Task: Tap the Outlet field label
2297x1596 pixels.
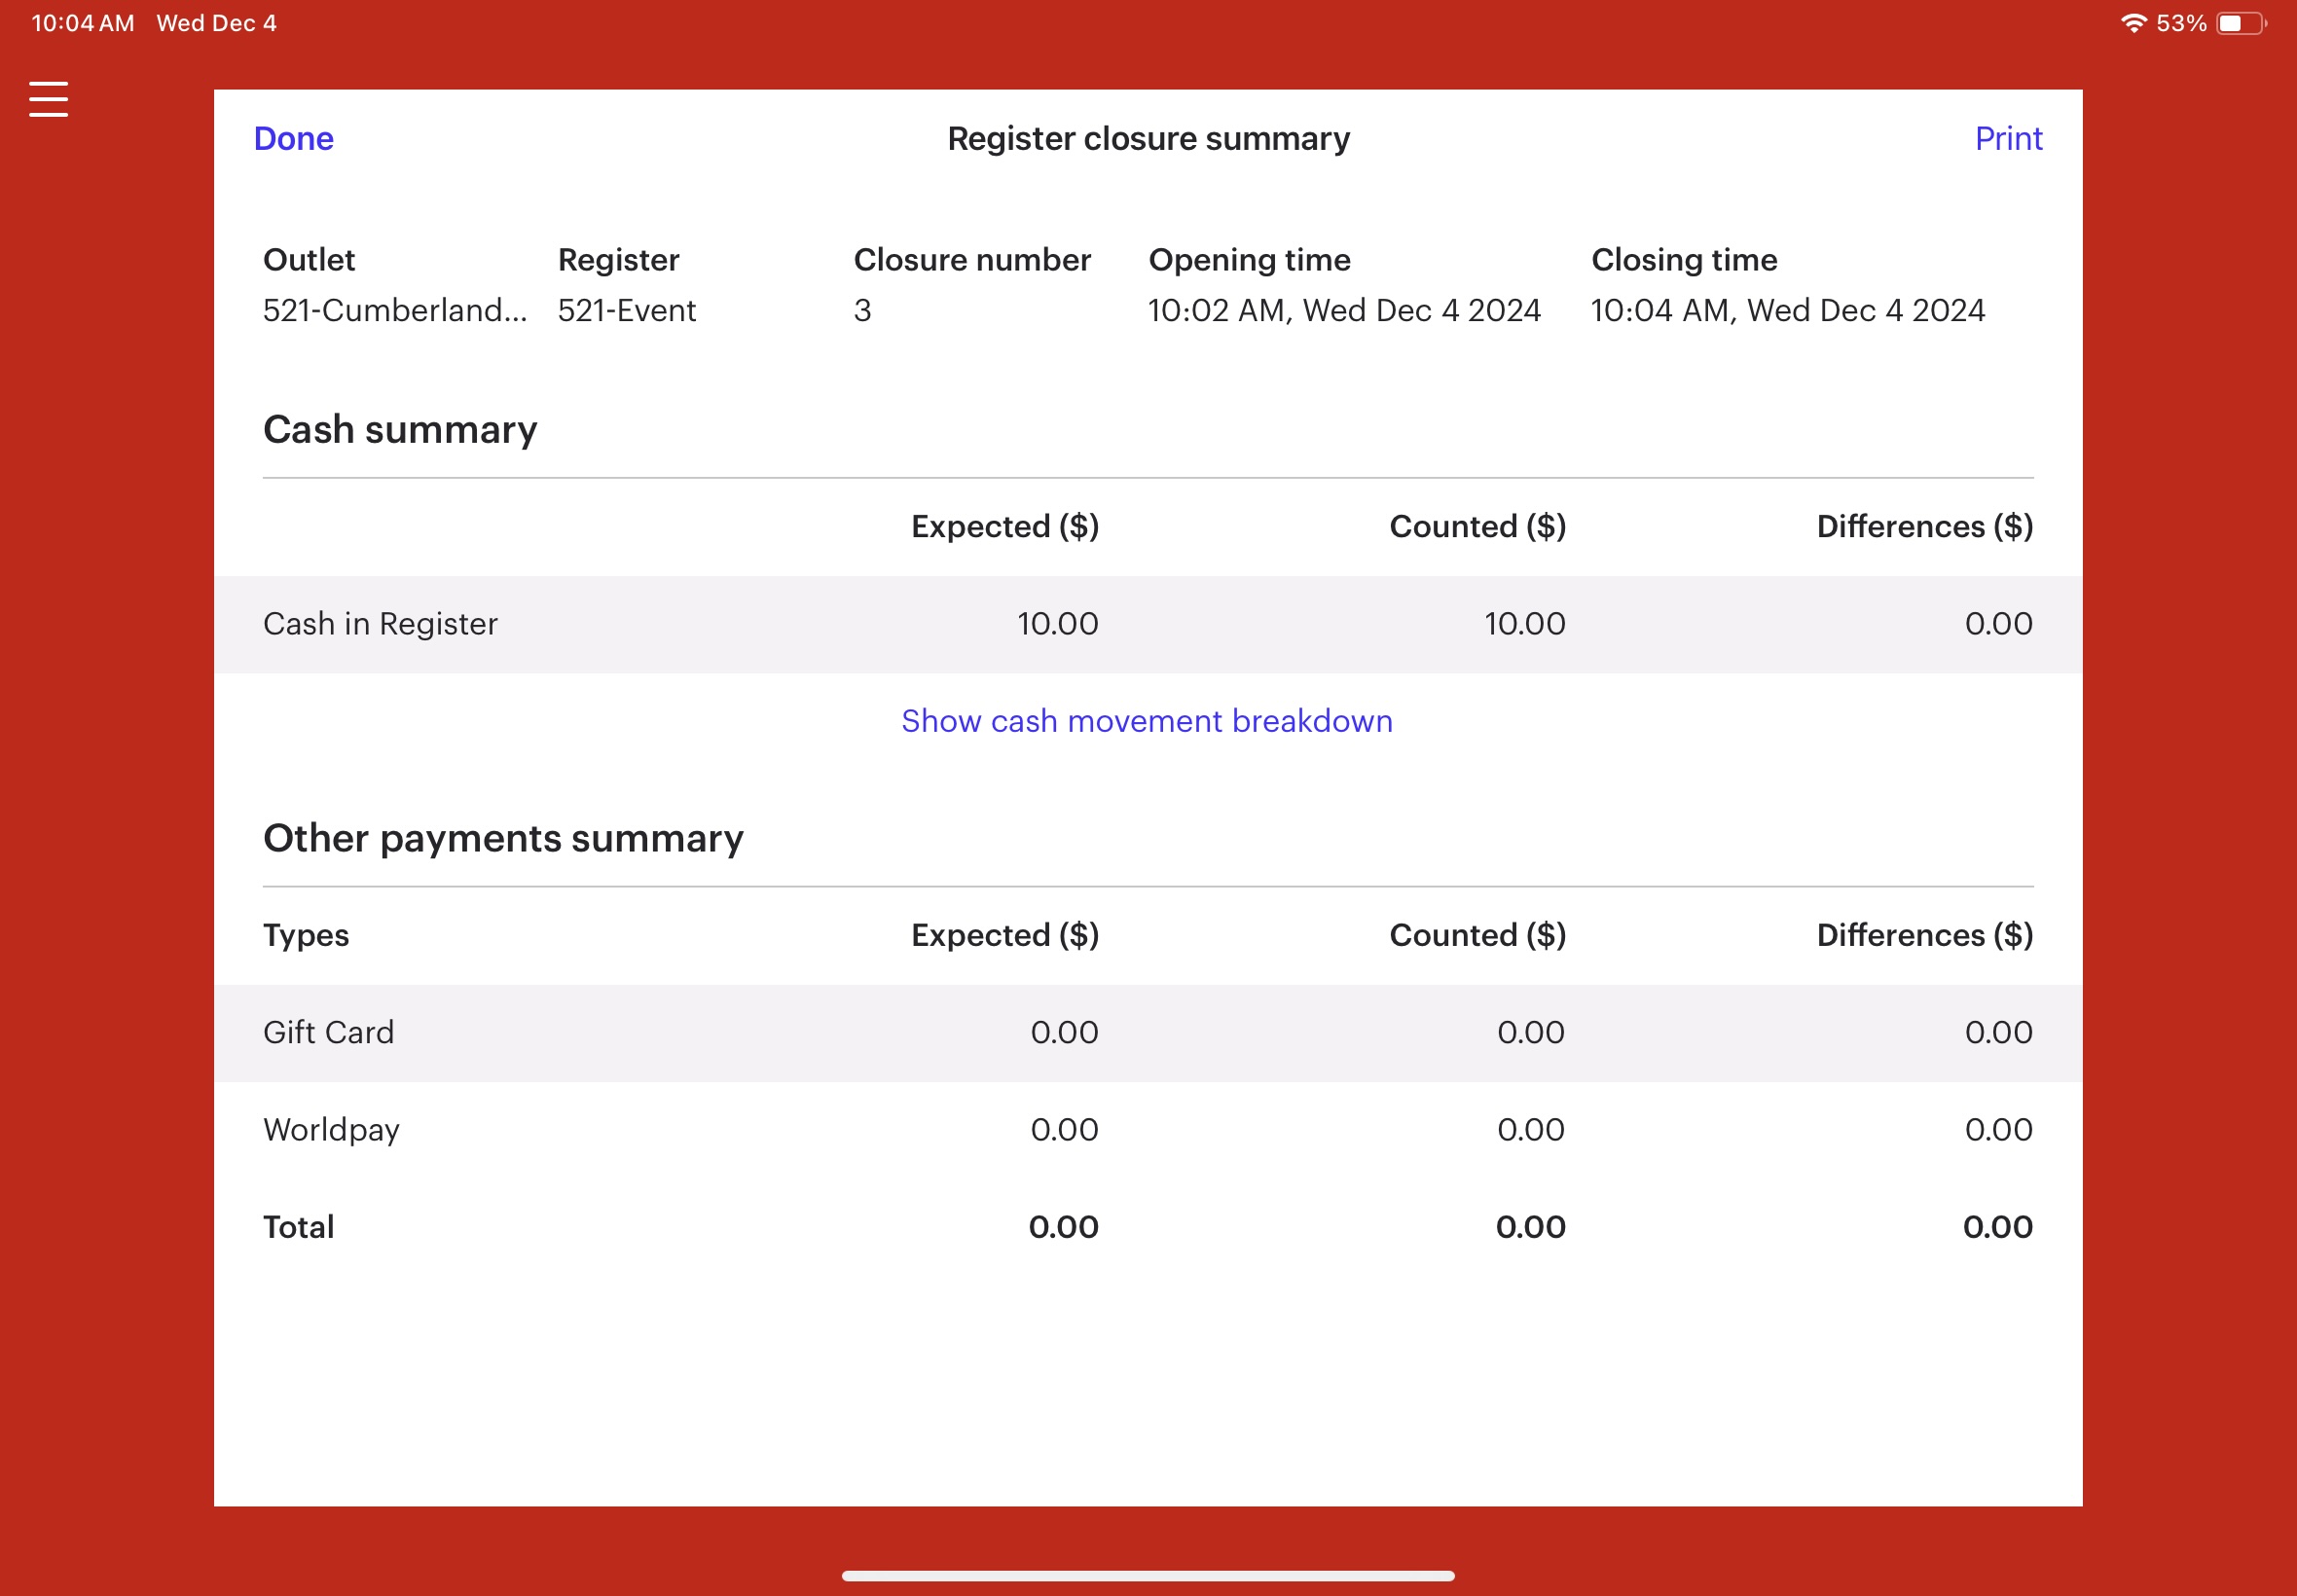Action: [309, 260]
